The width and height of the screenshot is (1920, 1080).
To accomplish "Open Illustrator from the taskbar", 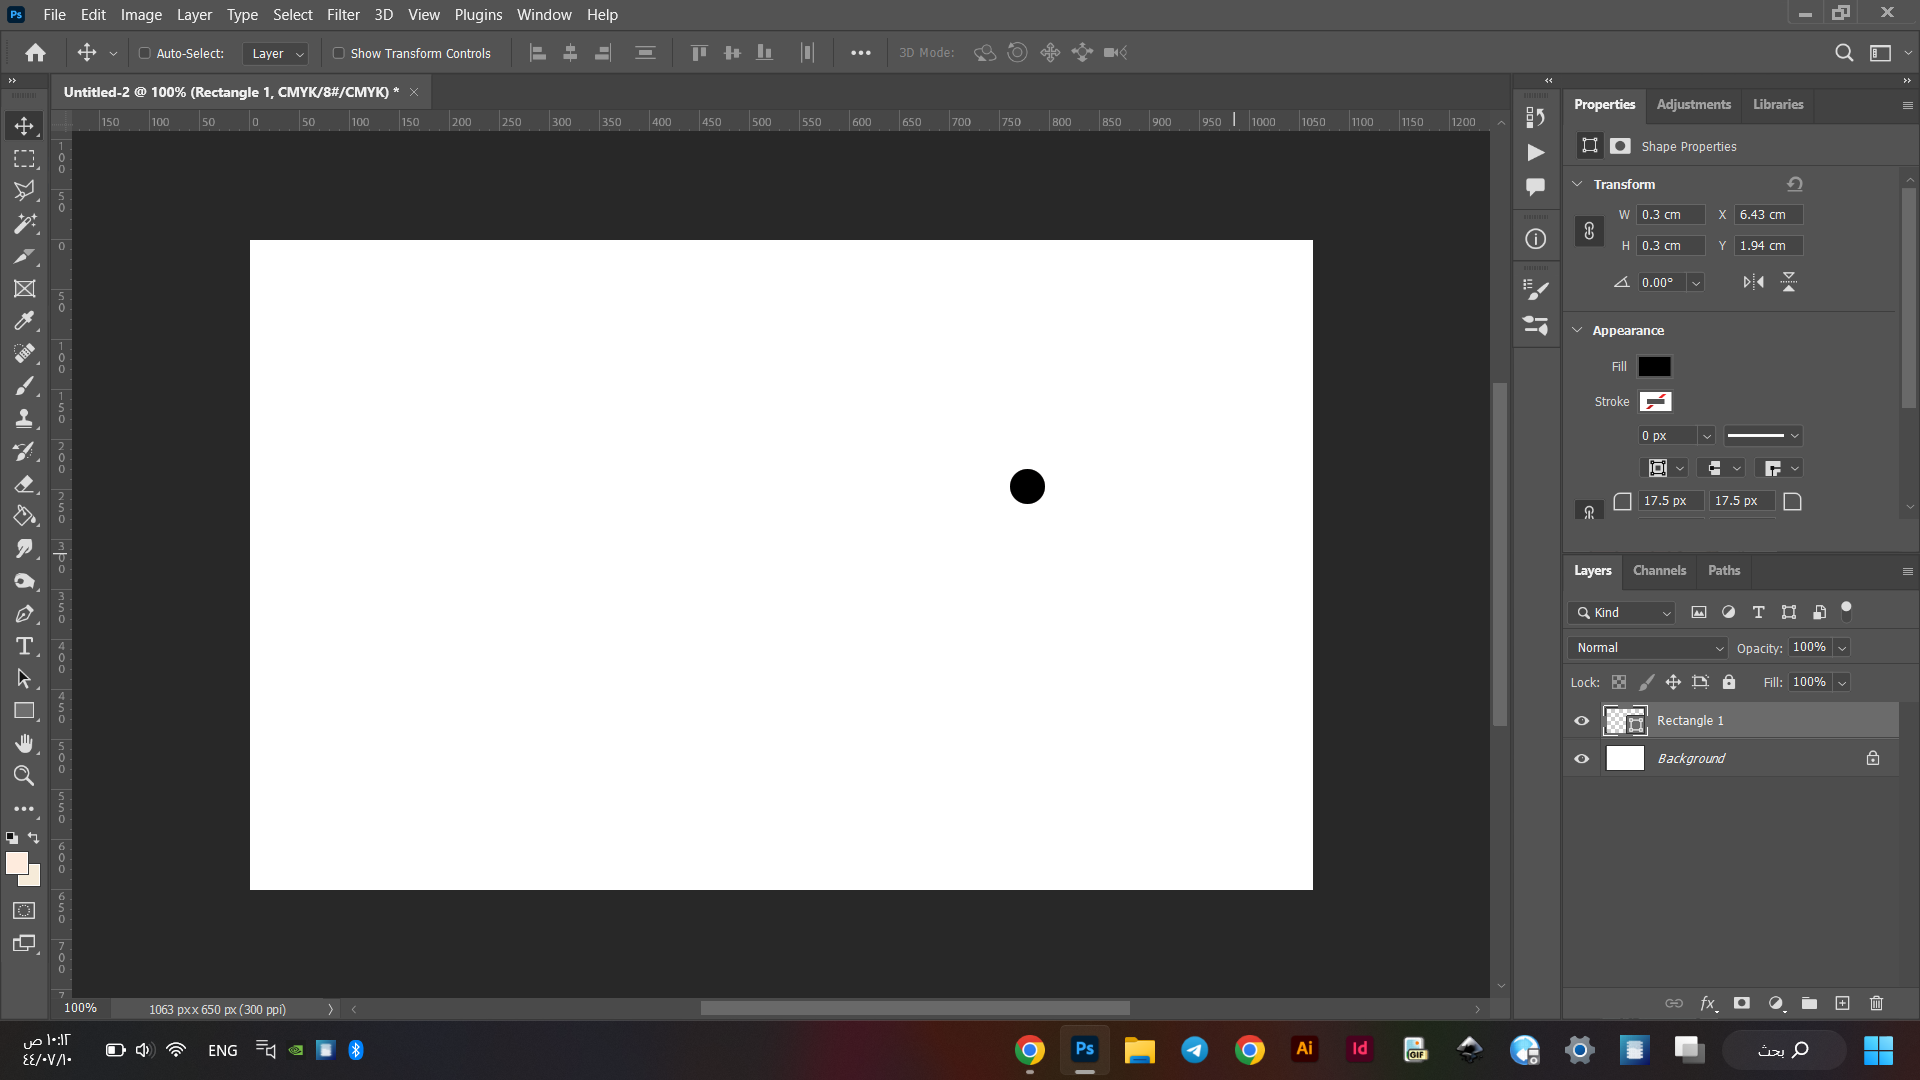I will (x=1304, y=1049).
